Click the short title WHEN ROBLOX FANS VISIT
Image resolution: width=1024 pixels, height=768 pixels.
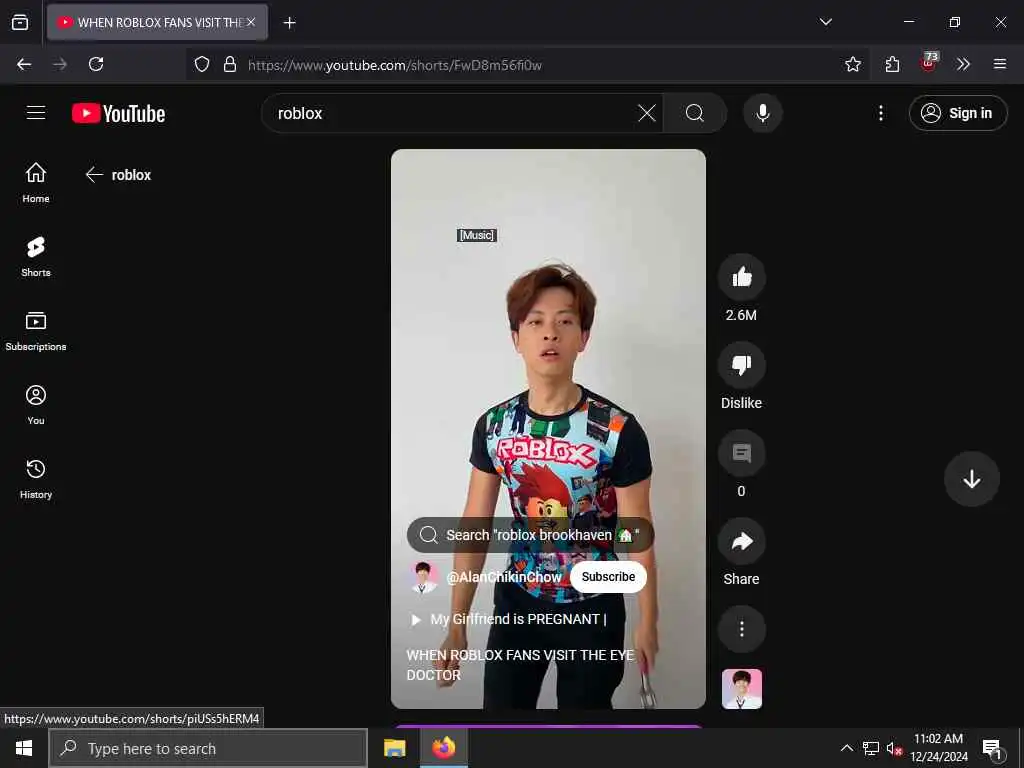(x=520, y=665)
